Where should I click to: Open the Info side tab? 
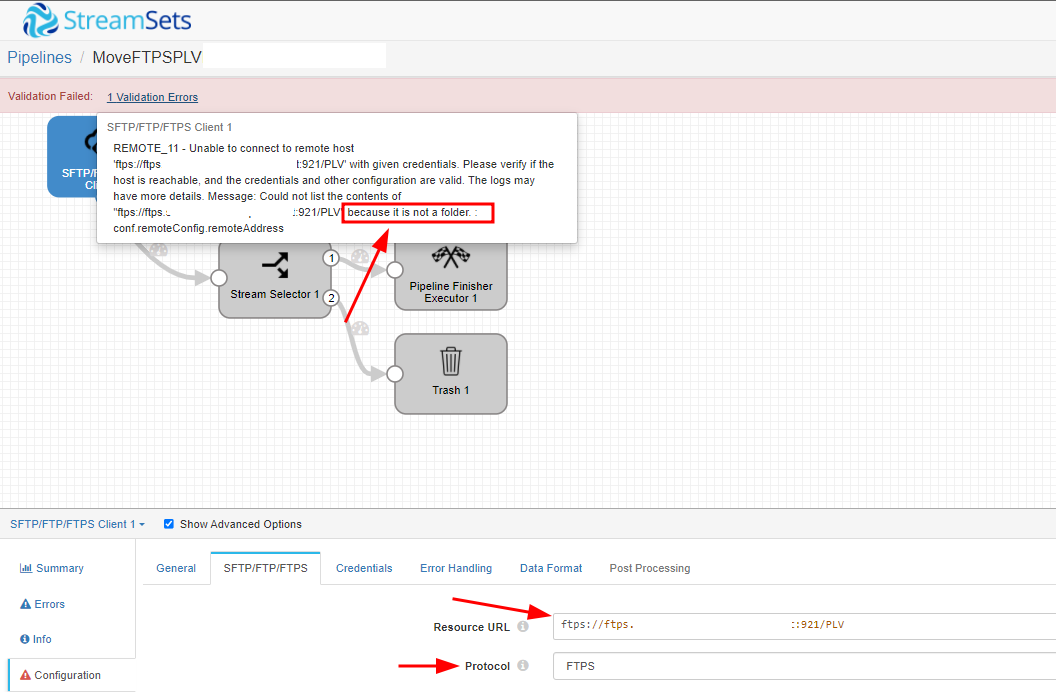point(36,639)
